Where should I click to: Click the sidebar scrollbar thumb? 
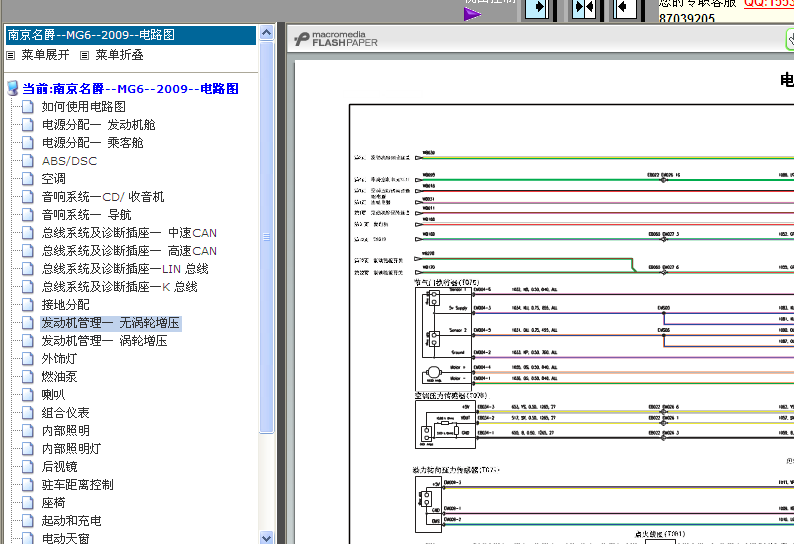coord(266,237)
